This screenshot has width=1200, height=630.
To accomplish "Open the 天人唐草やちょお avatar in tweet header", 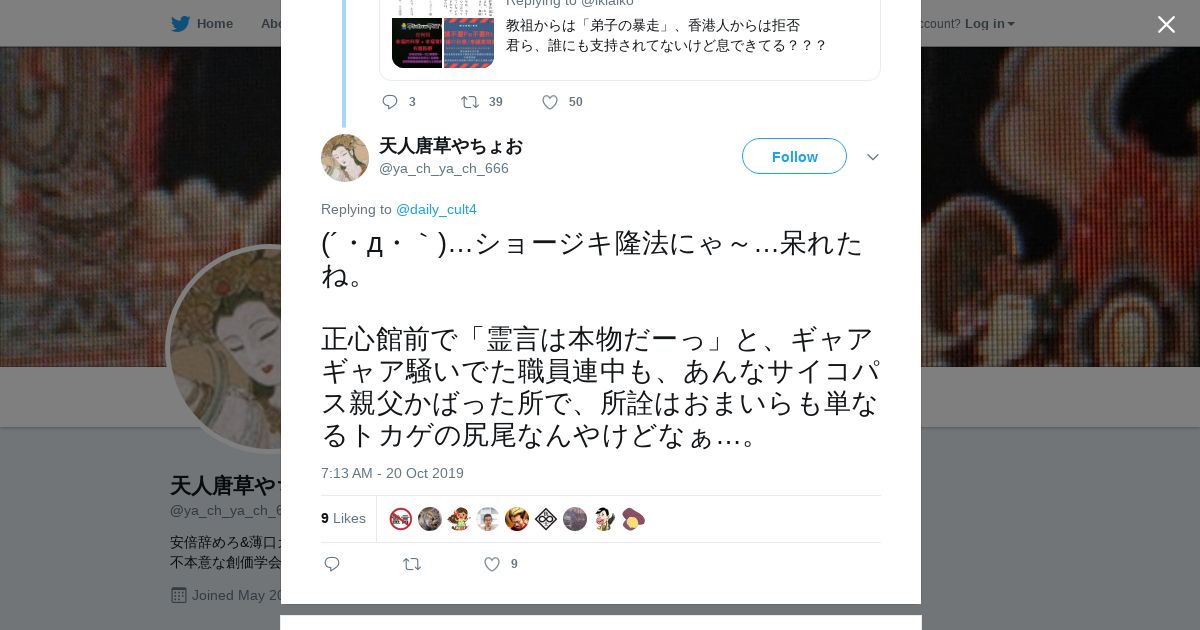I will point(345,158).
